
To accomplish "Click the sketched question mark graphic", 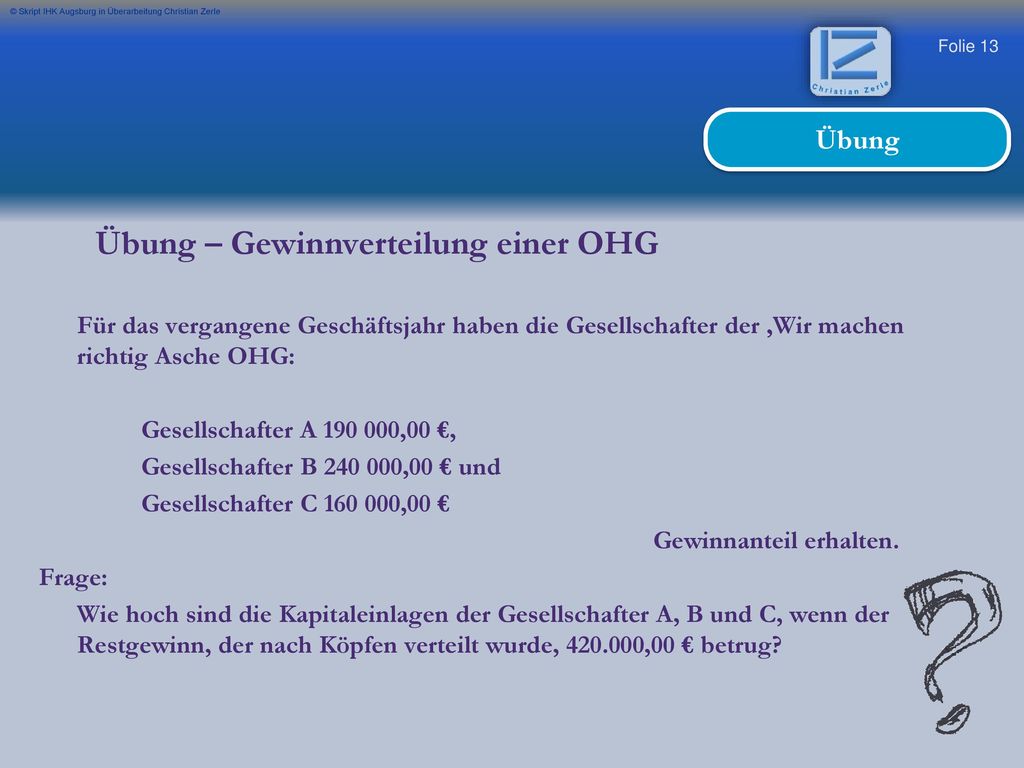I will [x=953, y=652].
